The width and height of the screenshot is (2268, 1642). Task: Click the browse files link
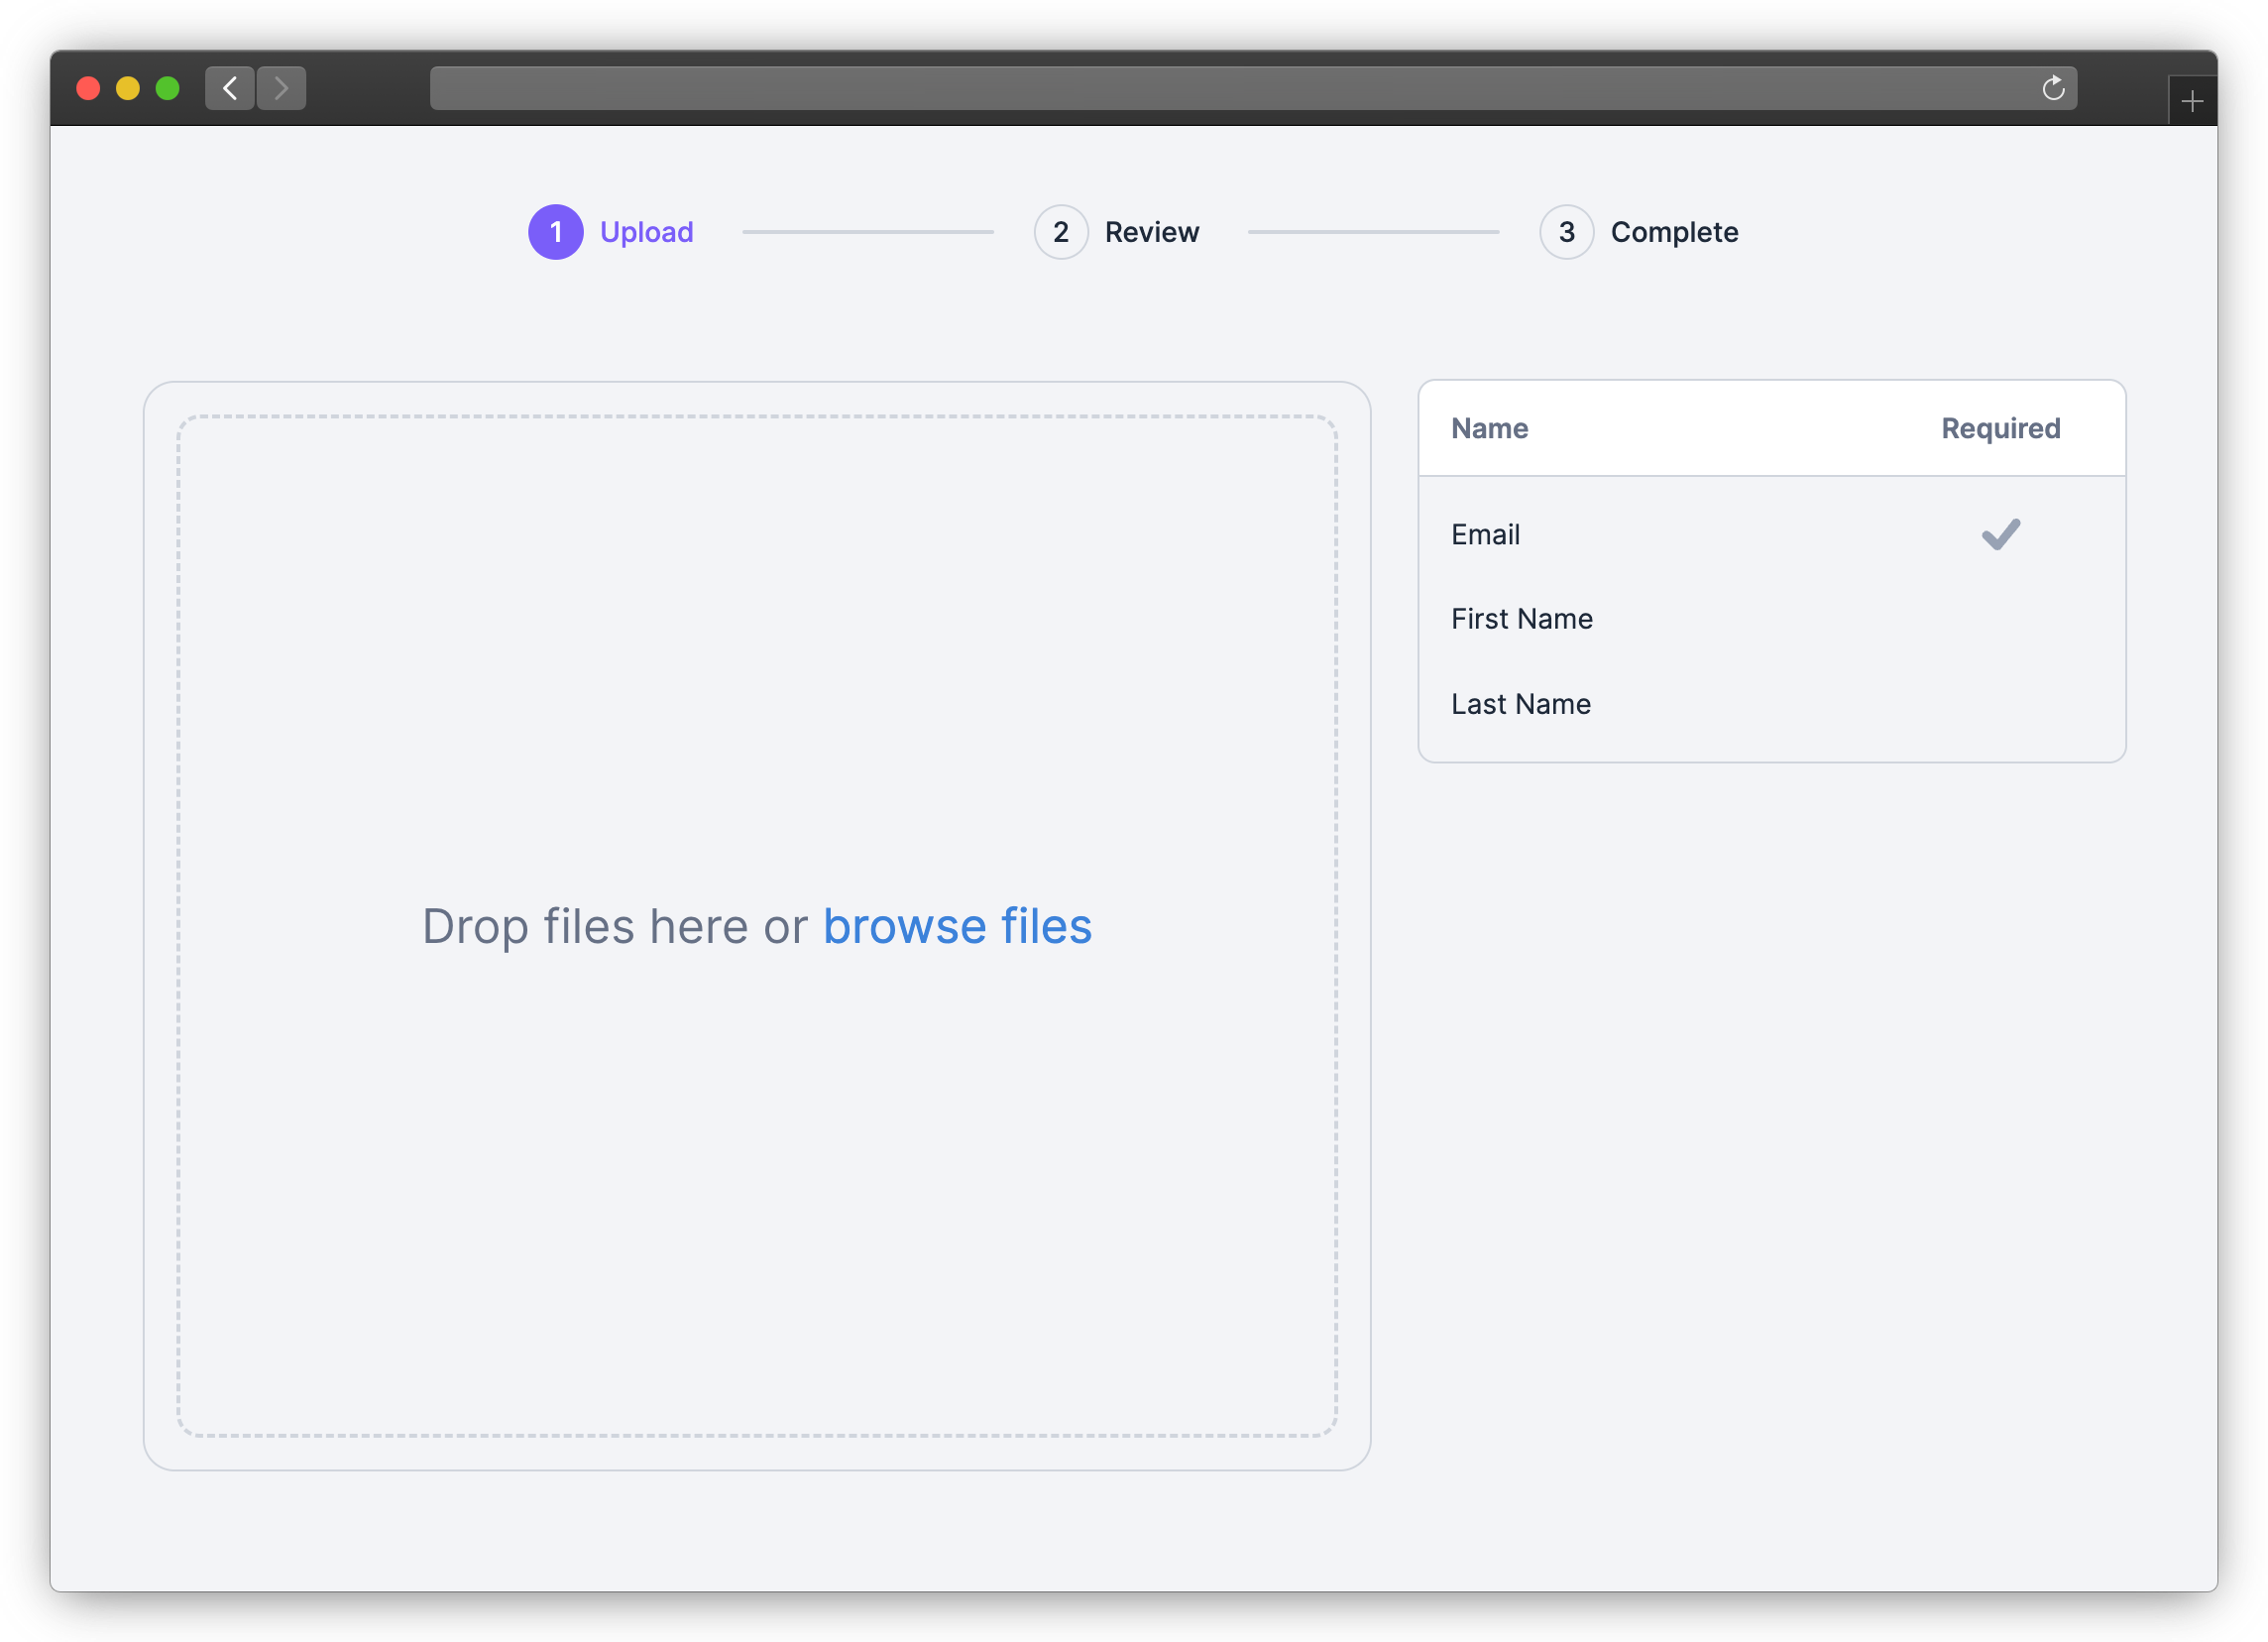957,926
